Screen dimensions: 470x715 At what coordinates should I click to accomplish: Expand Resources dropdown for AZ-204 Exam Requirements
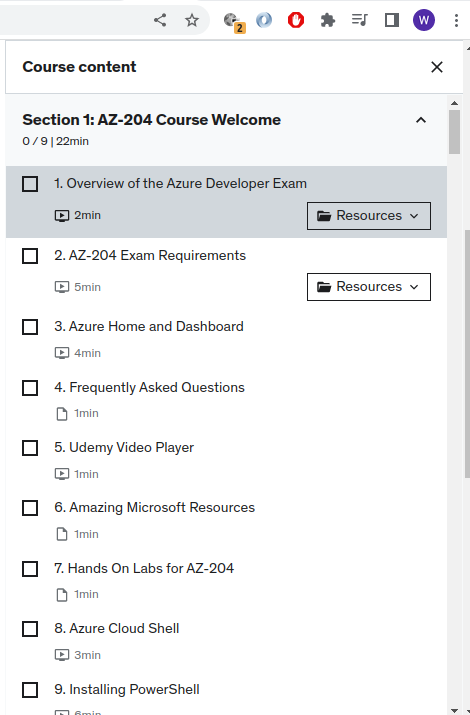(369, 287)
